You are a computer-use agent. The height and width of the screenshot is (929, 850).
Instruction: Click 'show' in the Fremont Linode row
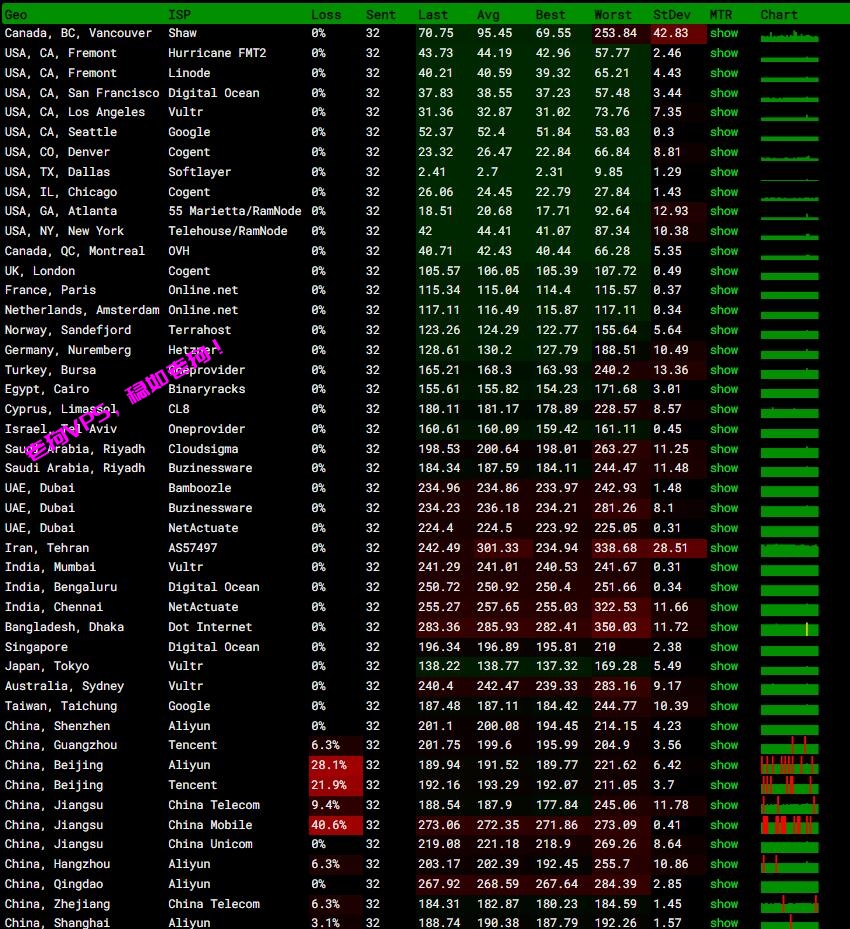coord(724,73)
